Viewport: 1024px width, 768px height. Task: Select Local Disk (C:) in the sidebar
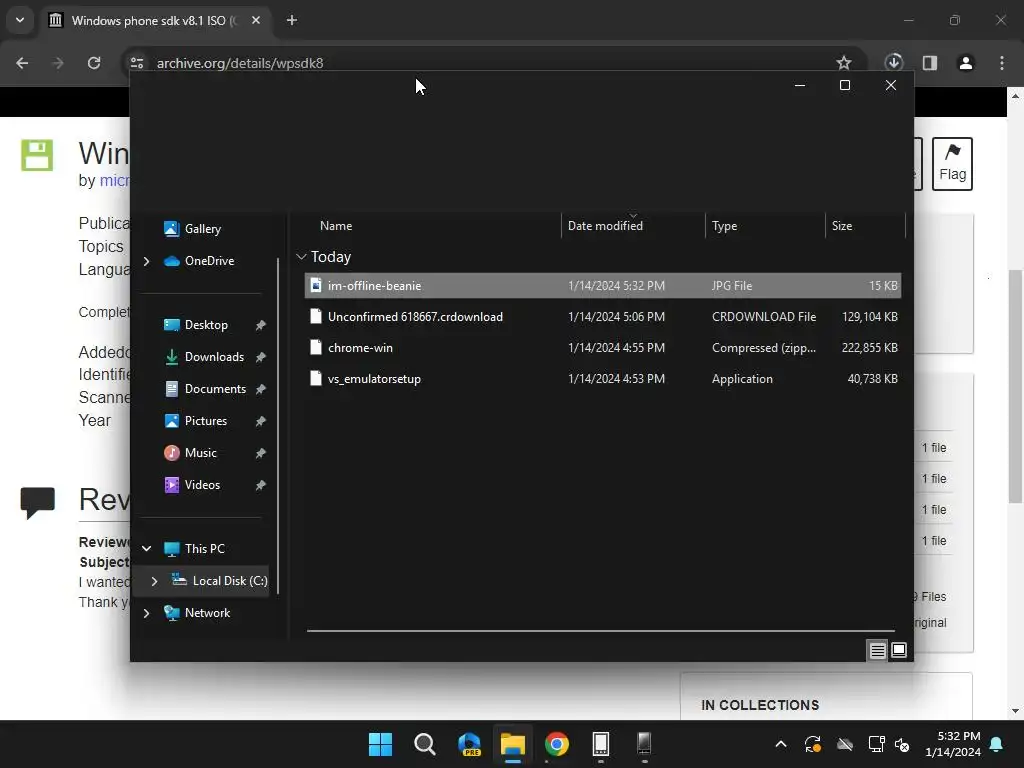click(x=219, y=581)
